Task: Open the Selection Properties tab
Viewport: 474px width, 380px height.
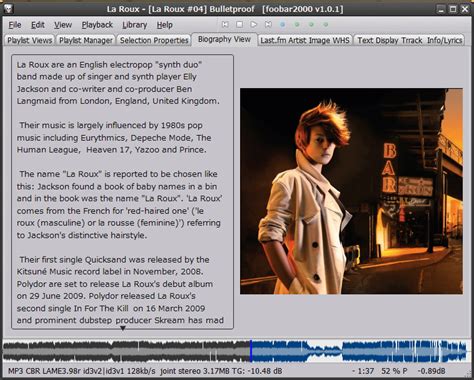Action: [x=154, y=40]
